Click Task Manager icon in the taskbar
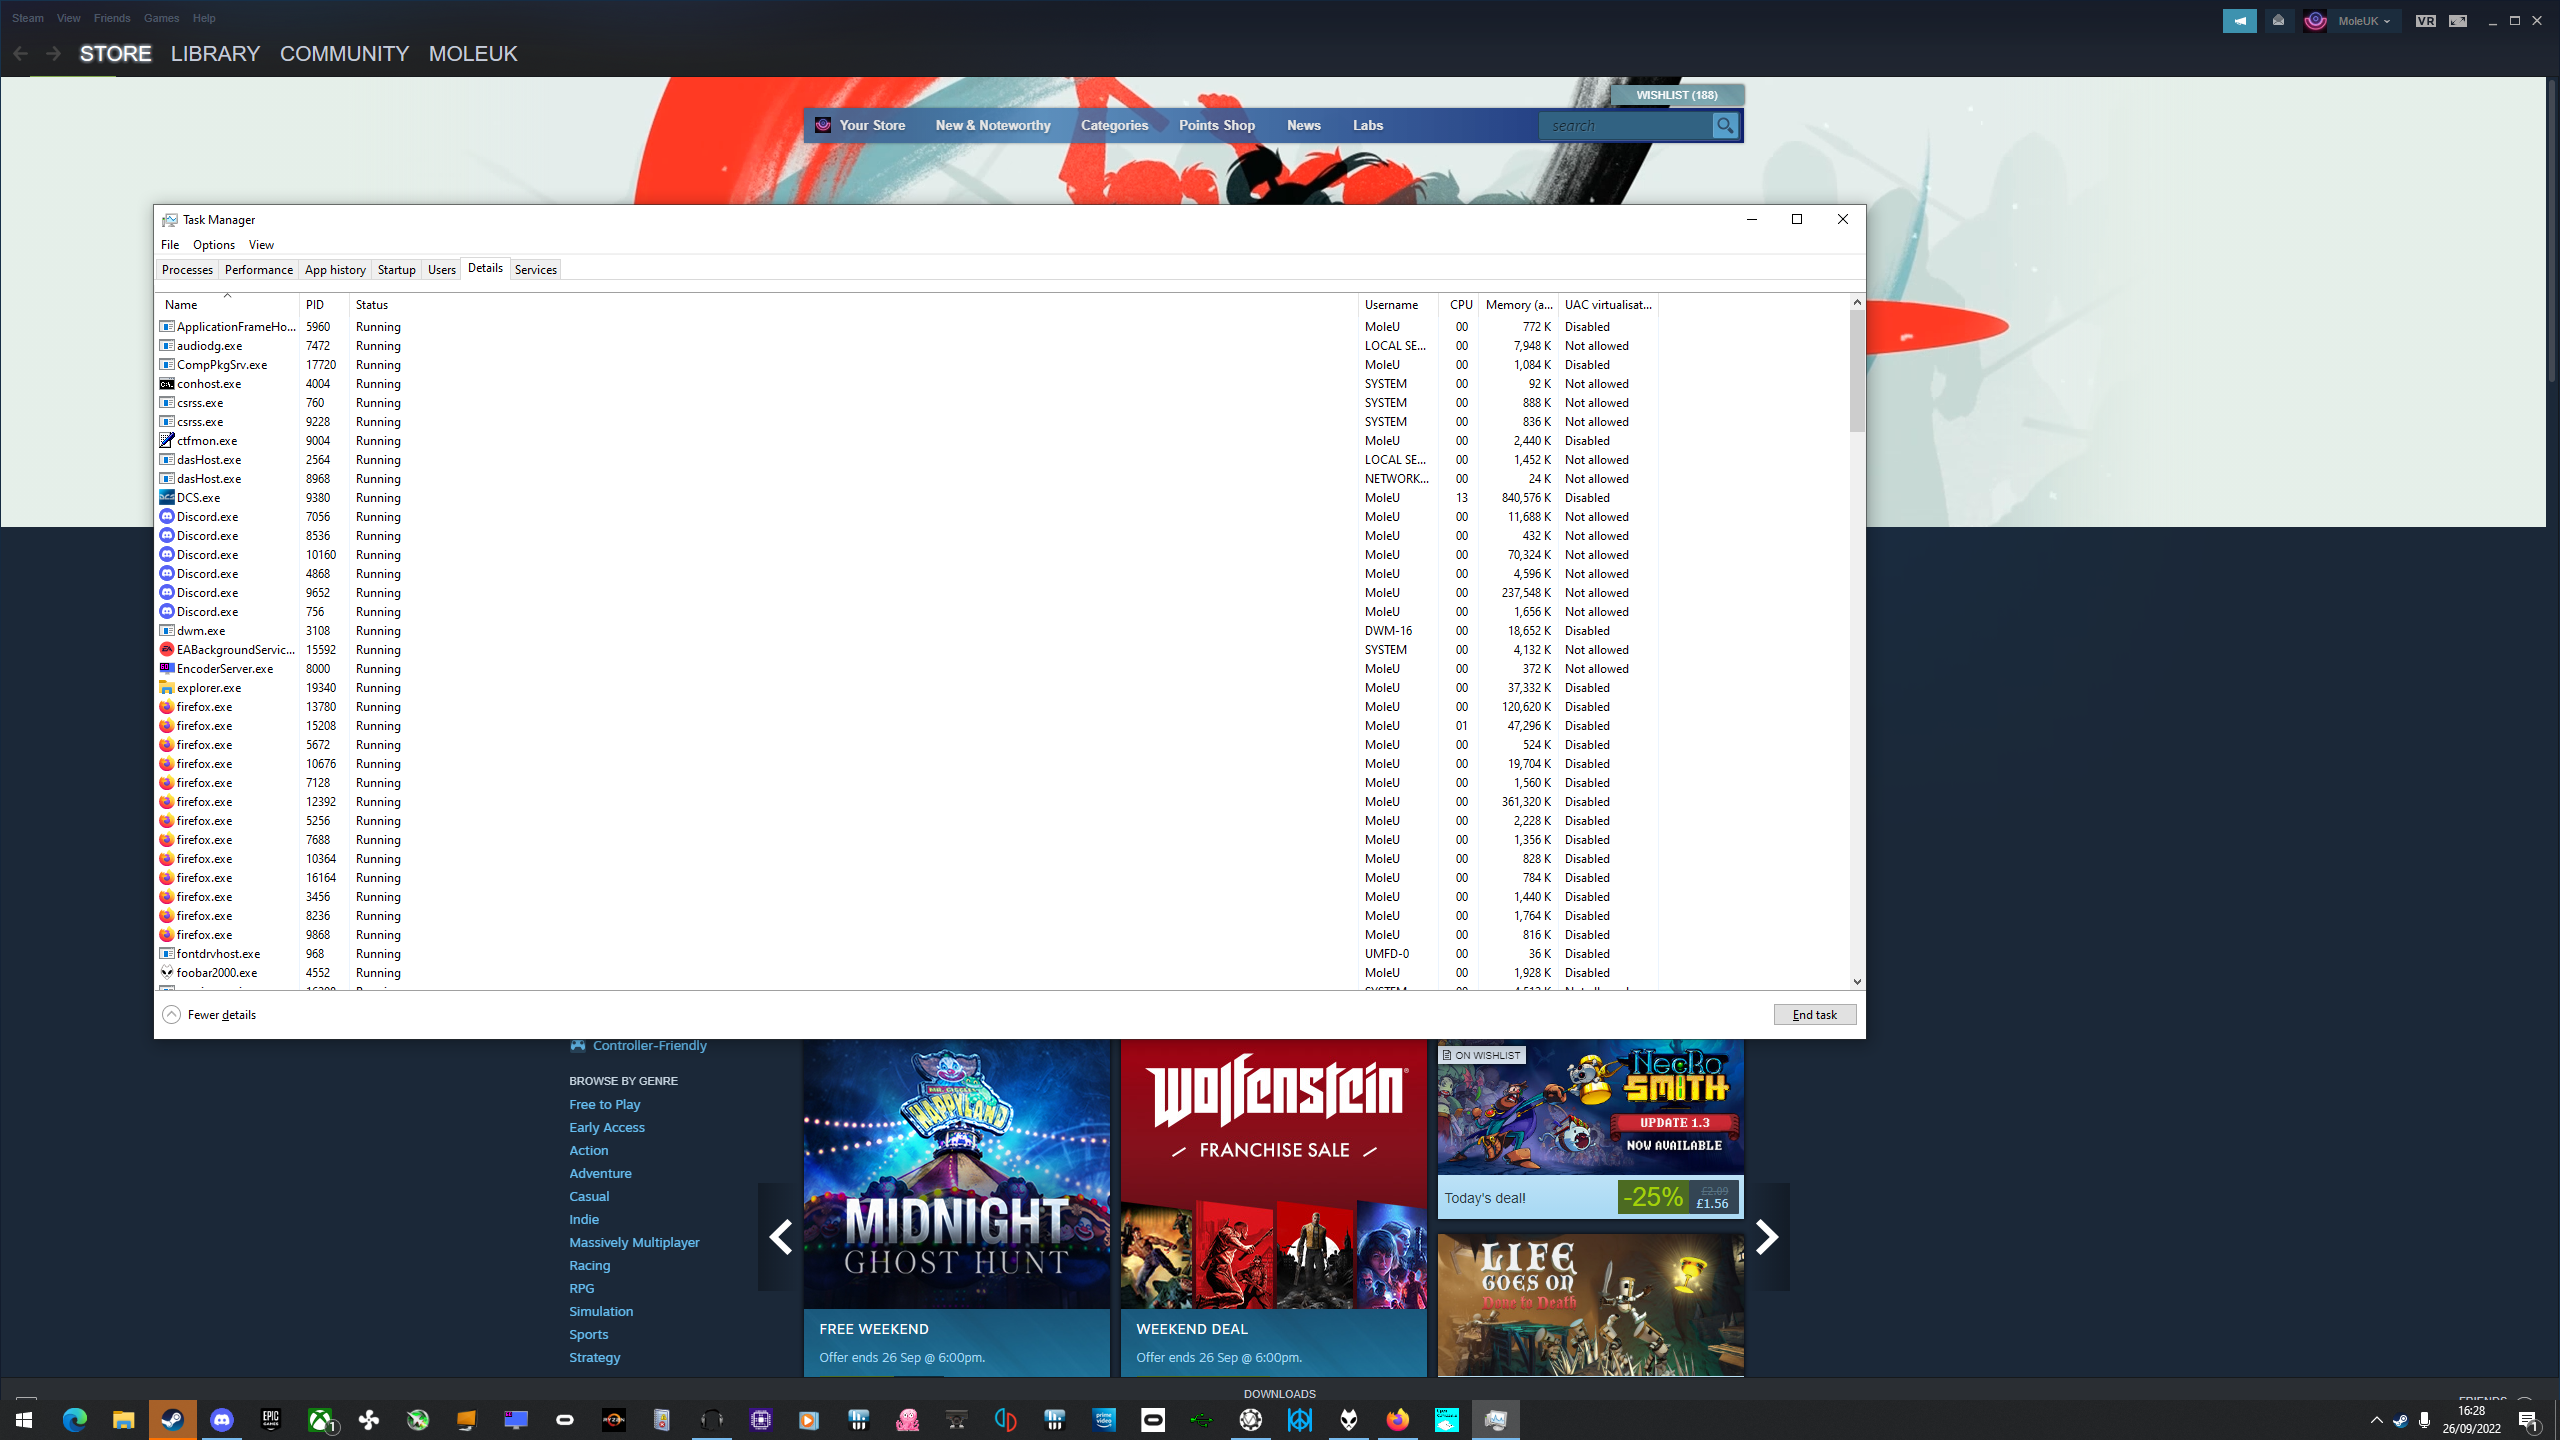The height and width of the screenshot is (1440, 2560). pos(1495,1419)
